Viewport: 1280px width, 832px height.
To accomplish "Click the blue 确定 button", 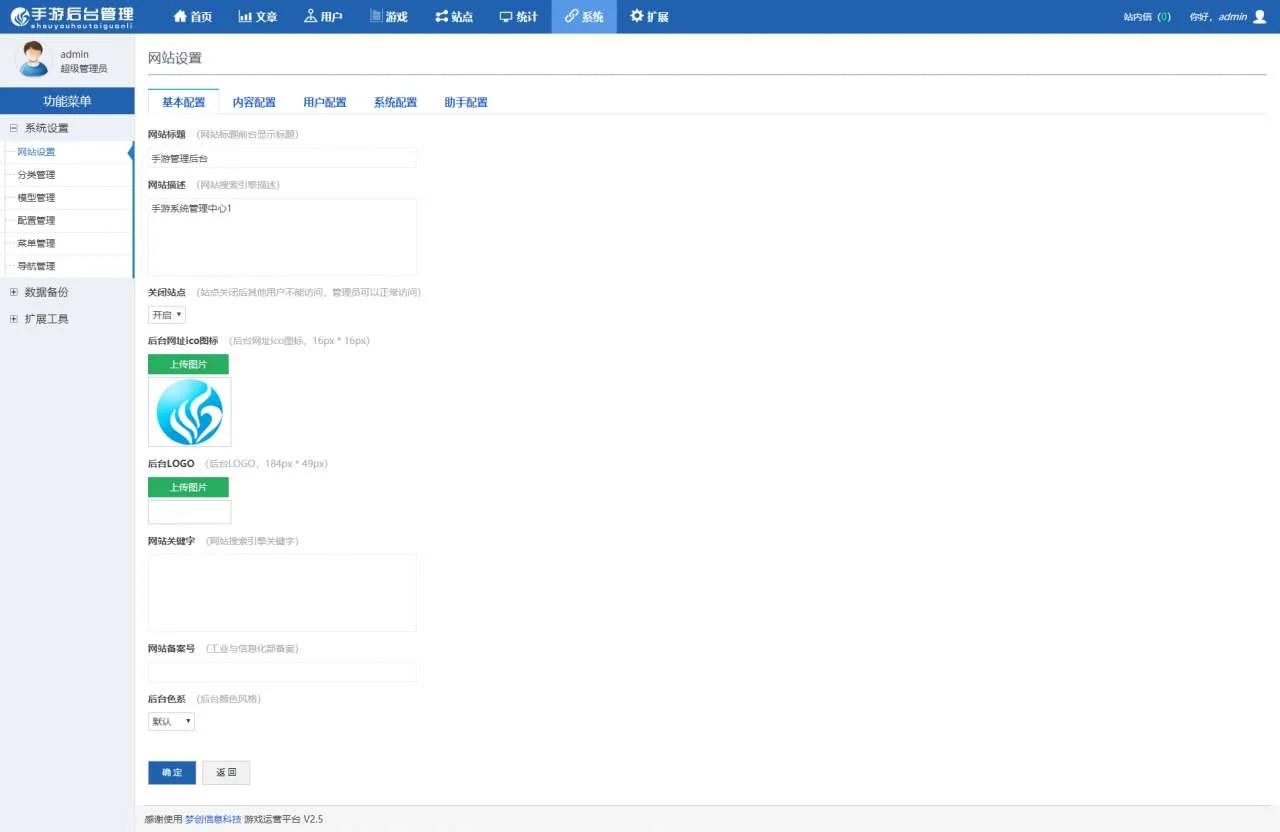I will (172, 773).
